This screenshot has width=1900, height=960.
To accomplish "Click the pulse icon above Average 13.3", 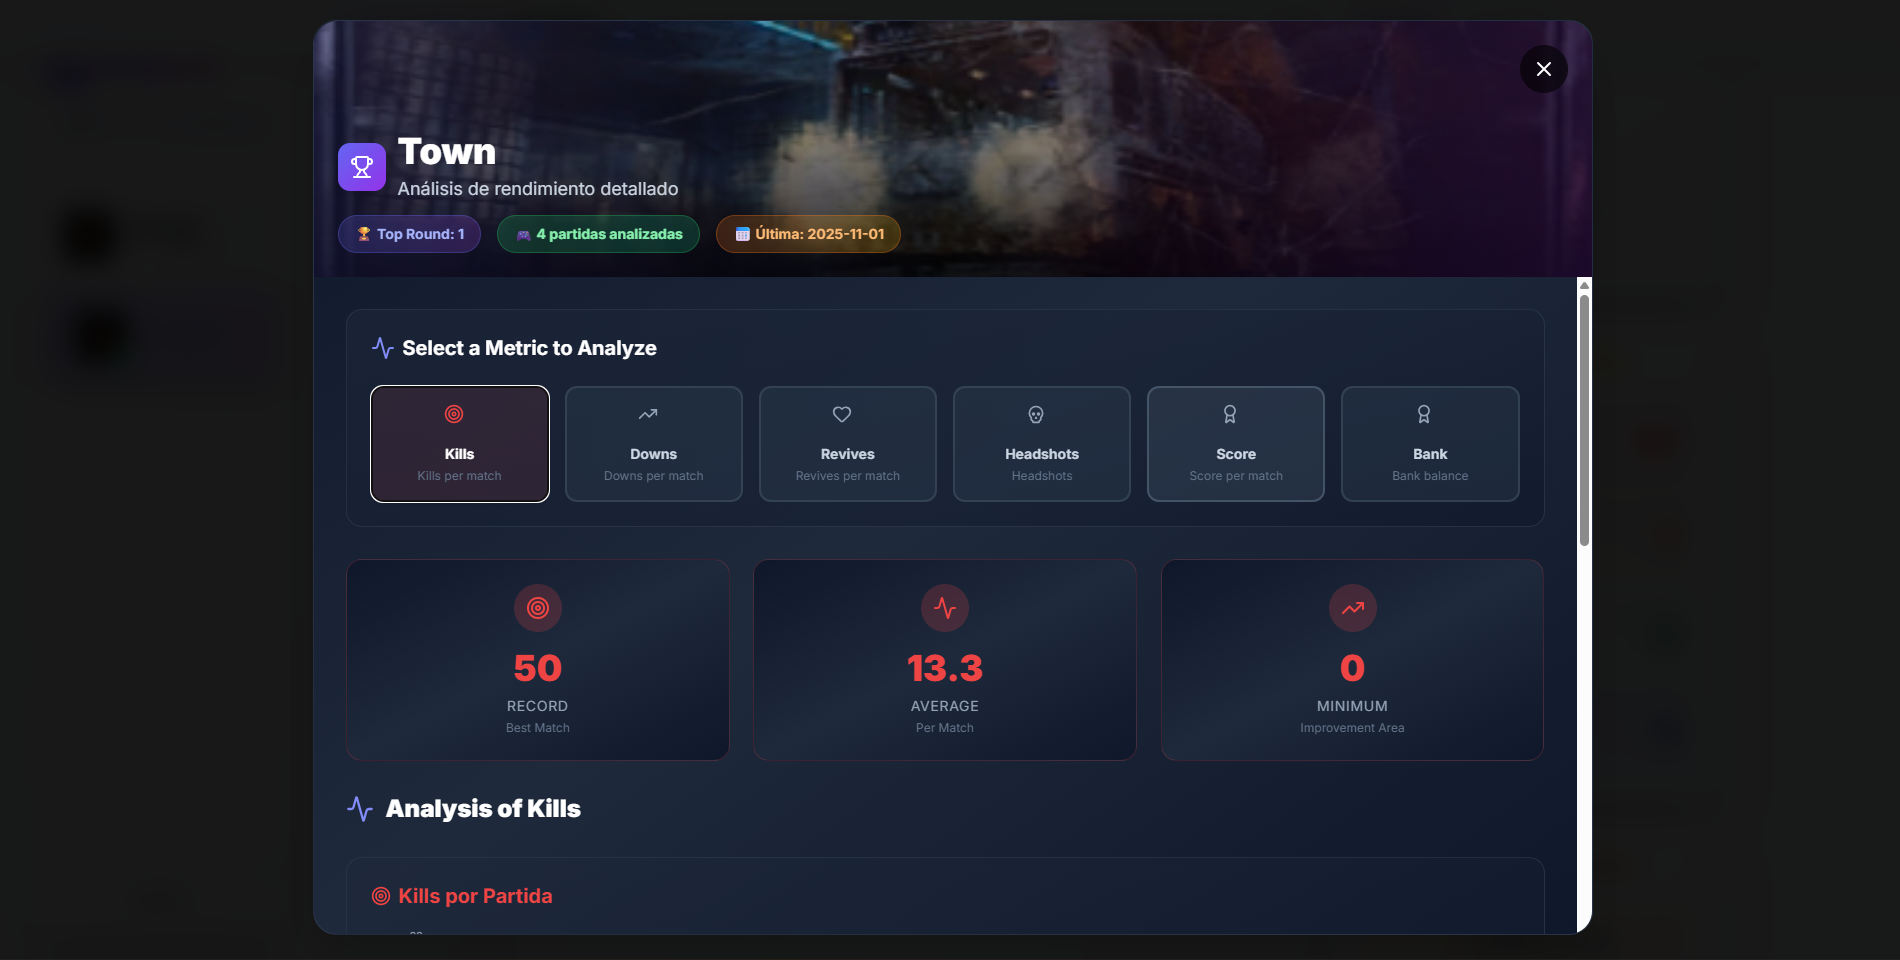I will [945, 608].
